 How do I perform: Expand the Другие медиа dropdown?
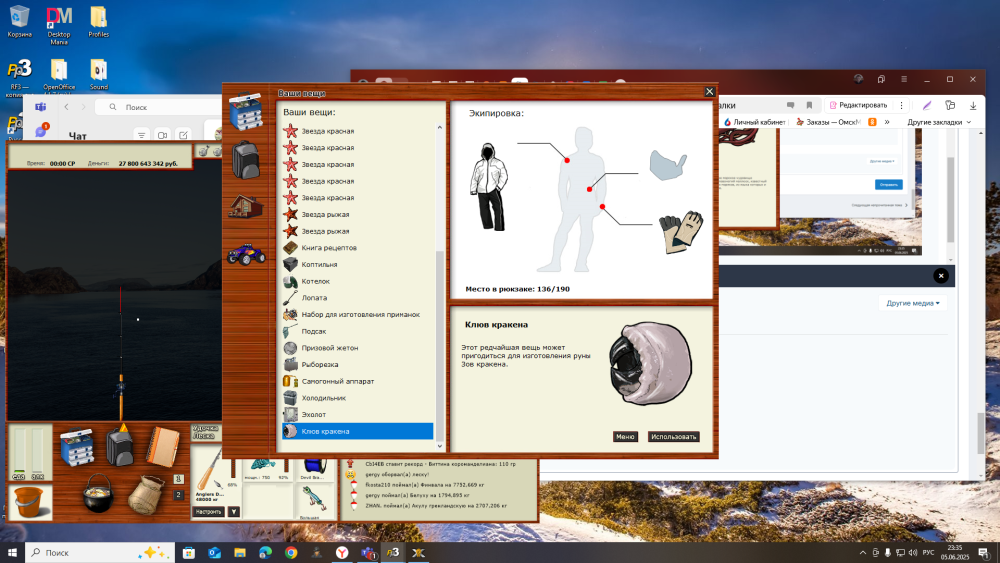(912, 303)
